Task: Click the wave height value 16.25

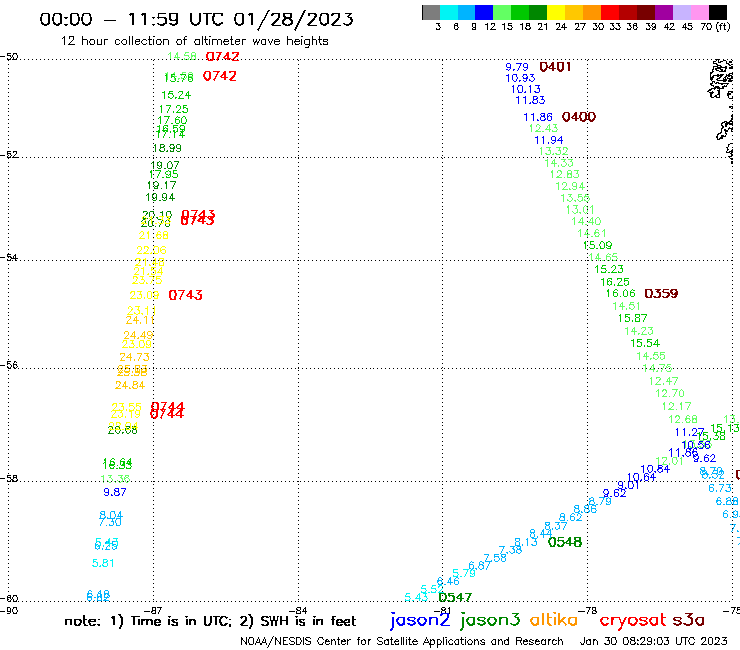Action: [615, 282]
